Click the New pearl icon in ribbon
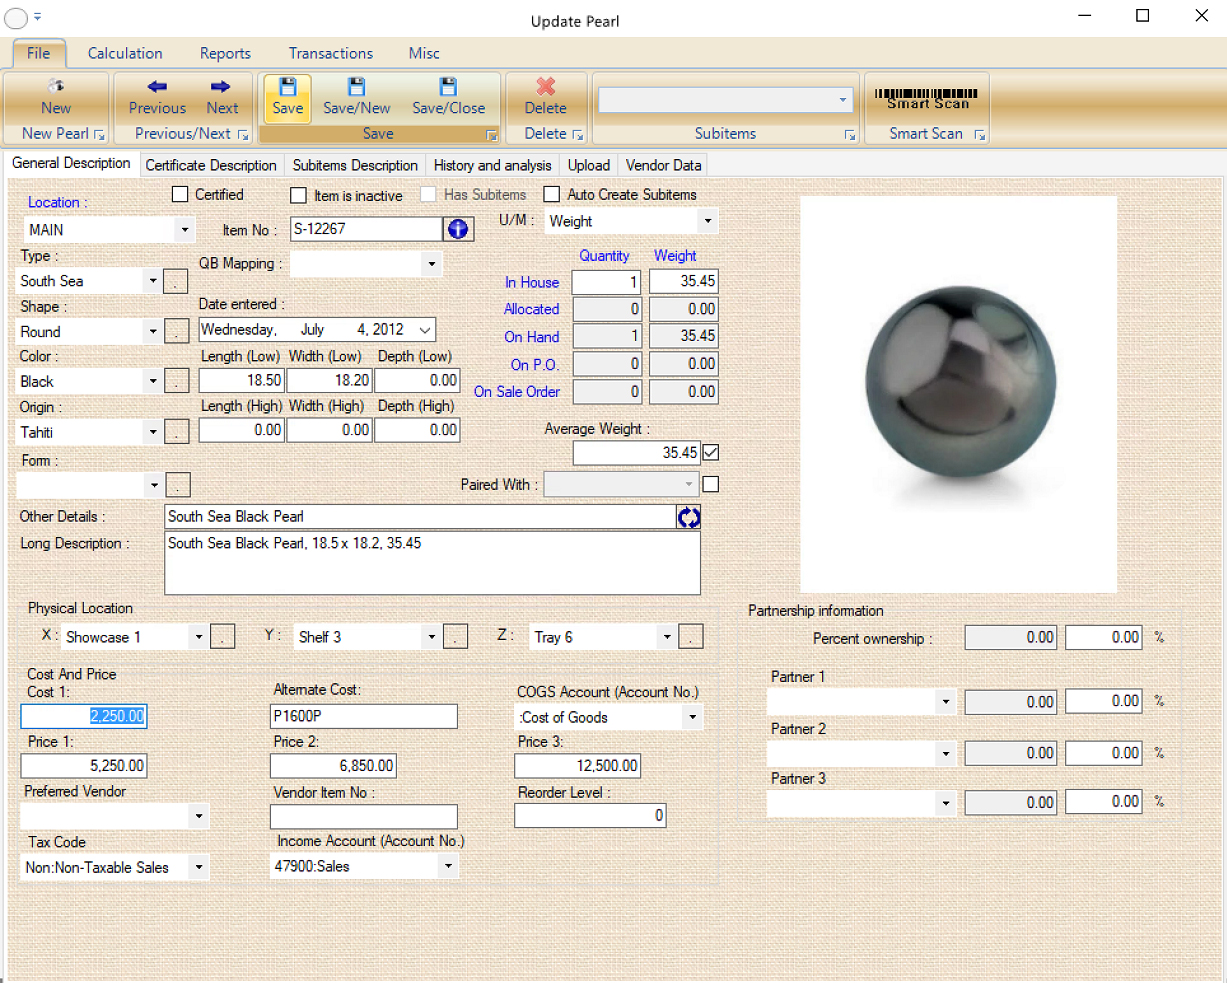The height and width of the screenshot is (983, 1227). 56,87
